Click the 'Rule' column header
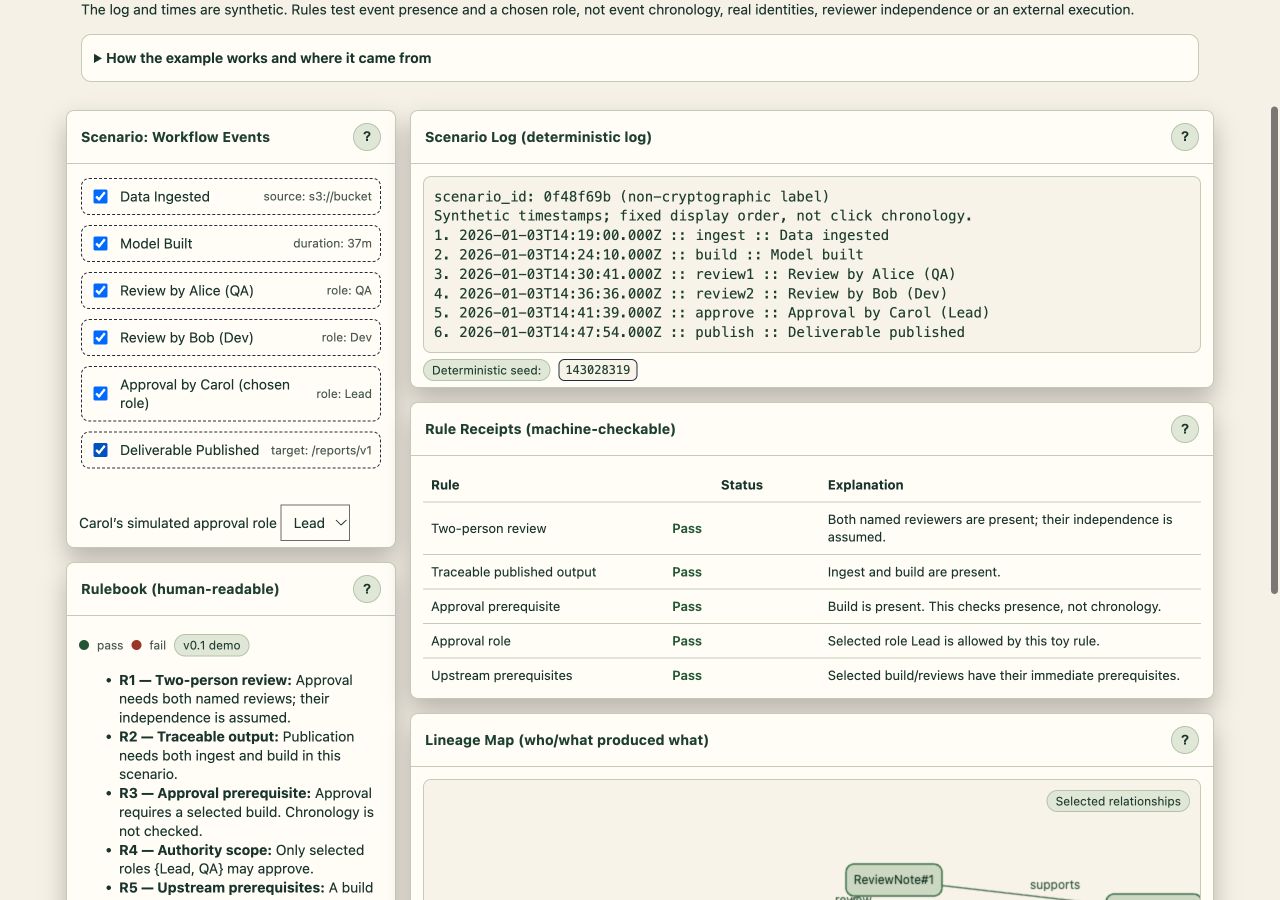1280x900 pixels. 445,485
